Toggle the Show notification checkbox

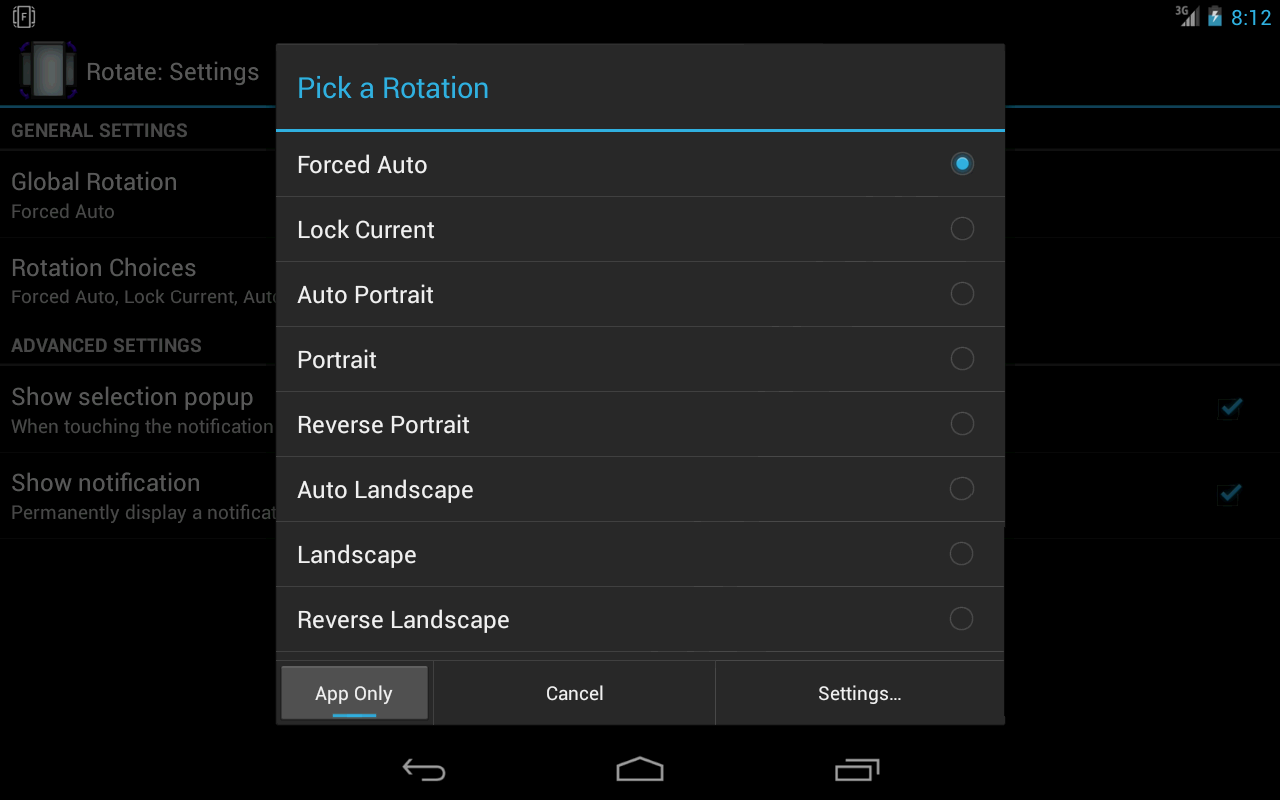[x=1229, y=493]
